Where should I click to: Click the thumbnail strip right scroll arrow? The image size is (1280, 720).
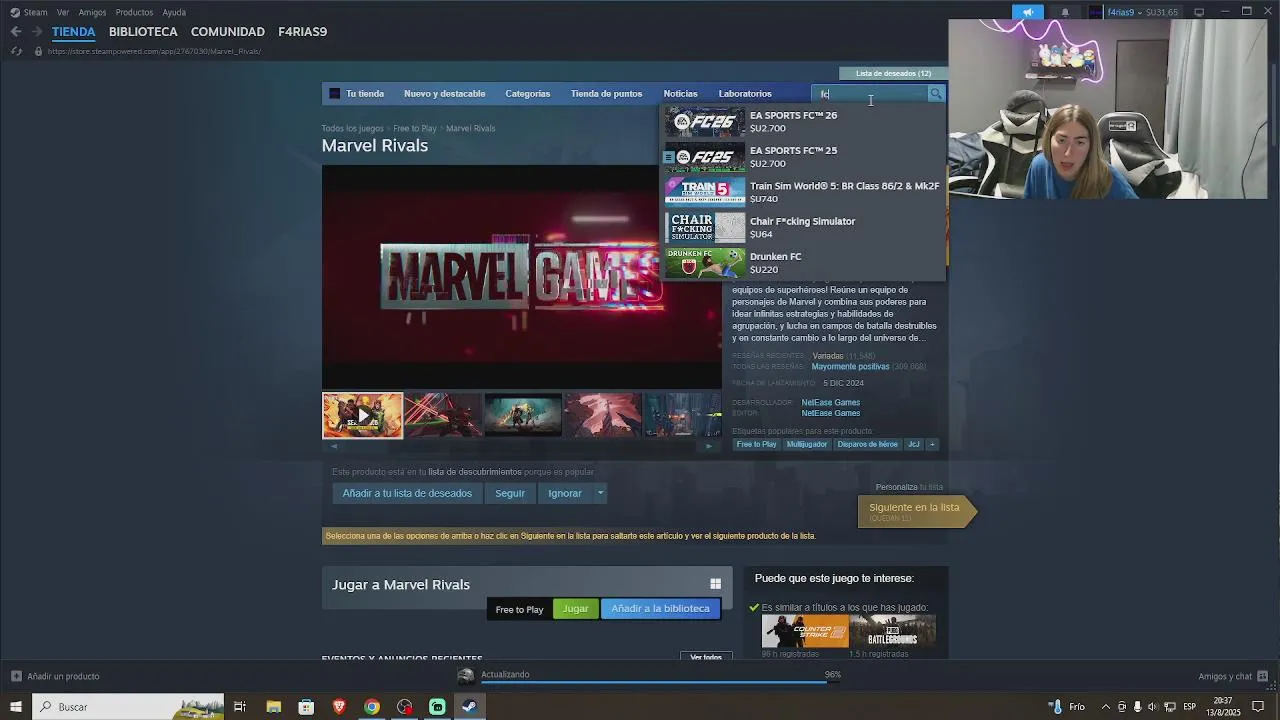[709, 446]
